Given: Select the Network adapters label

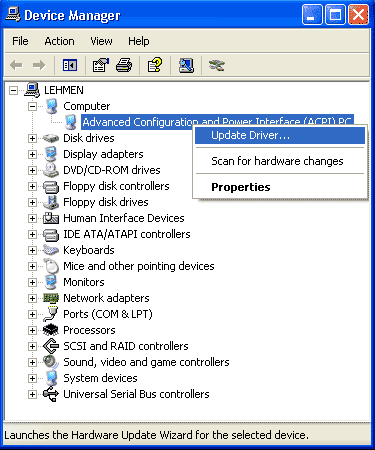Looking at the screenshot, I should click(x=106, y=298).
